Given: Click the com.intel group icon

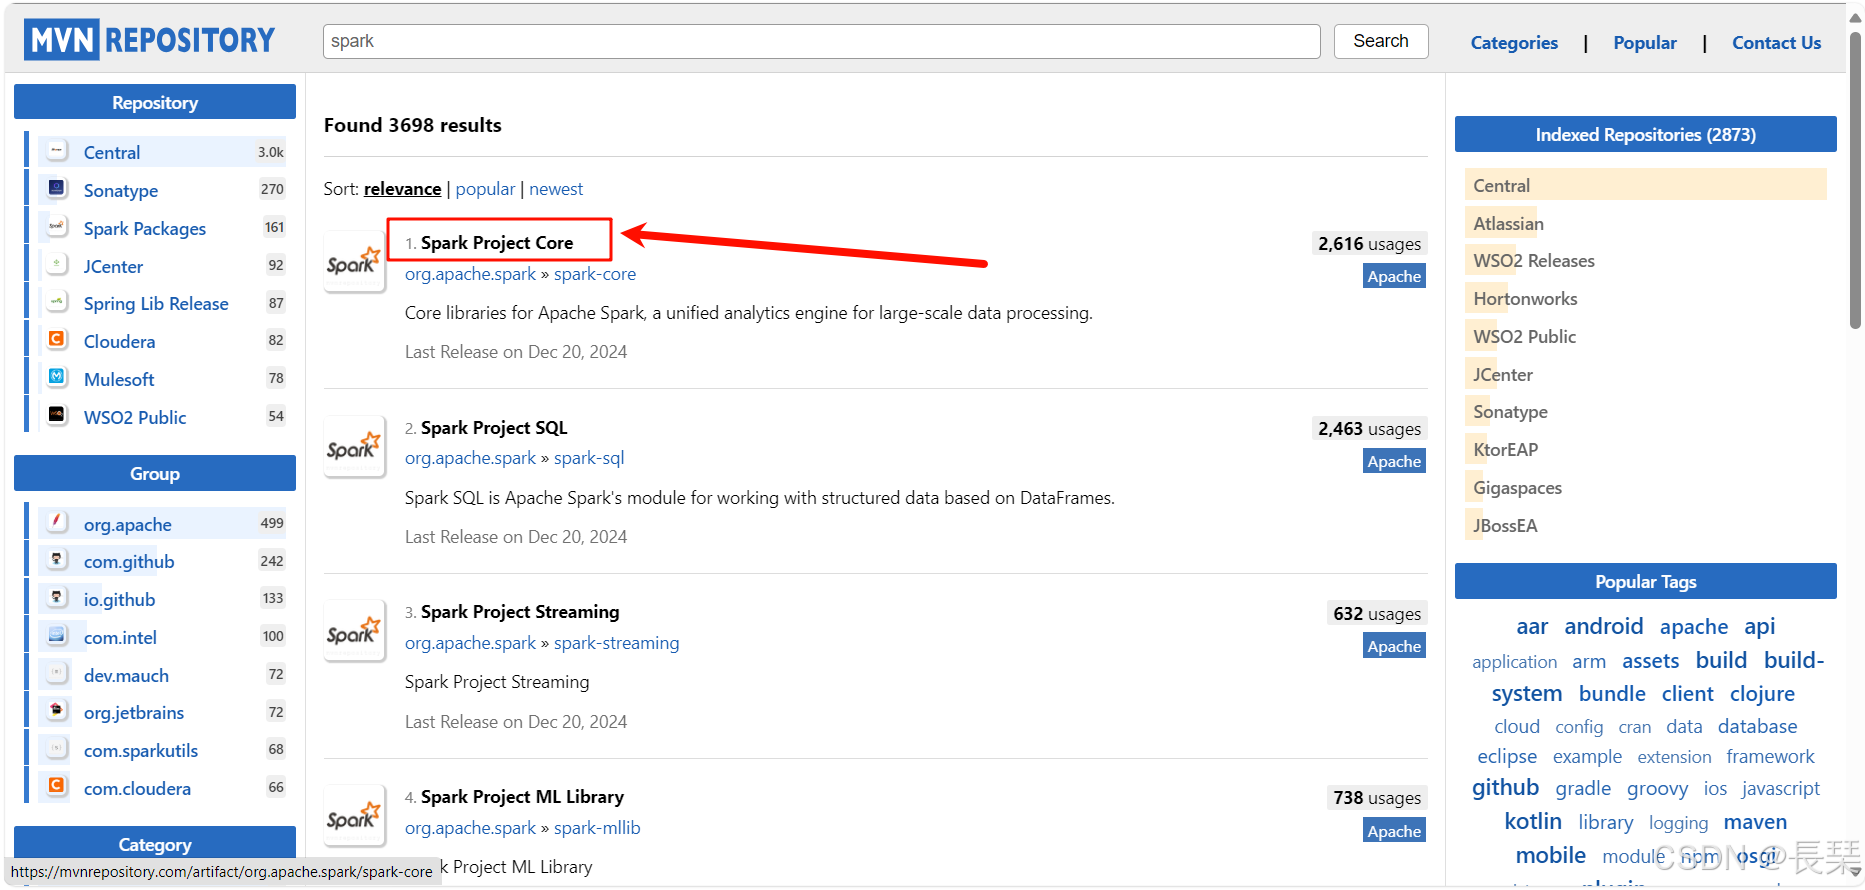Looking at the screenshot, I should [x=57, y=636].
